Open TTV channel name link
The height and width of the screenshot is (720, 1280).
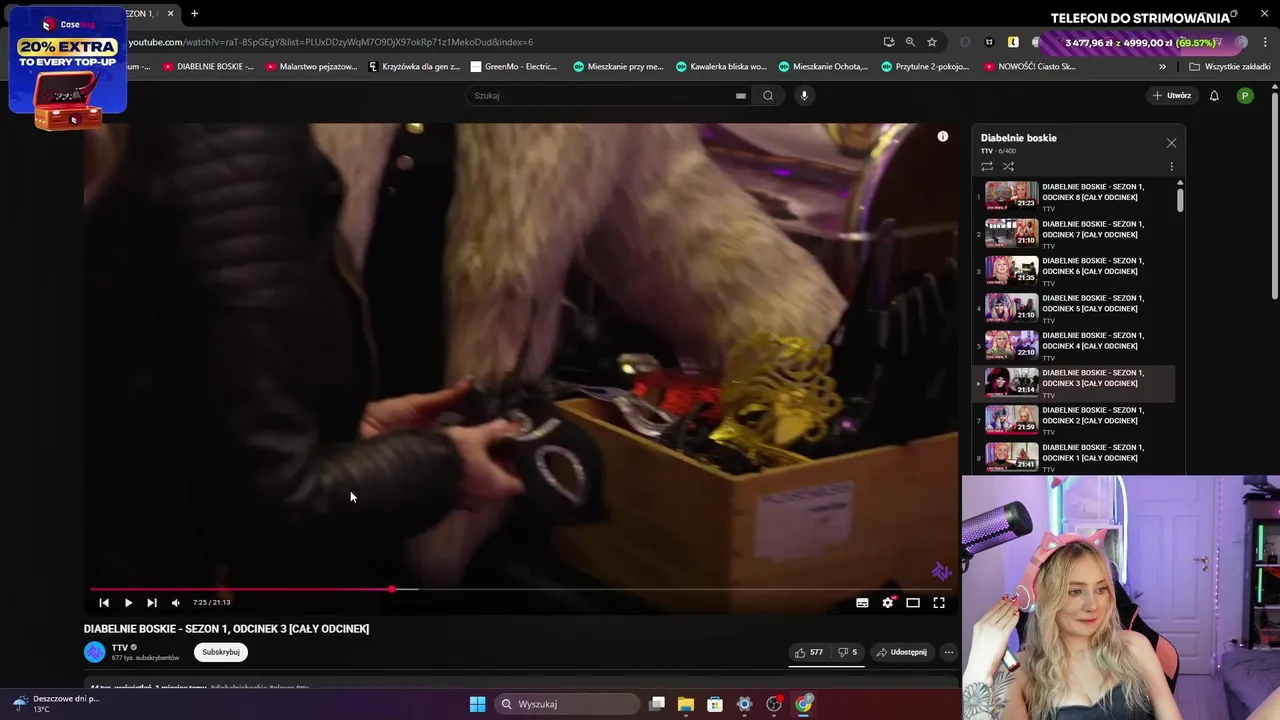[x=120, y=647]
